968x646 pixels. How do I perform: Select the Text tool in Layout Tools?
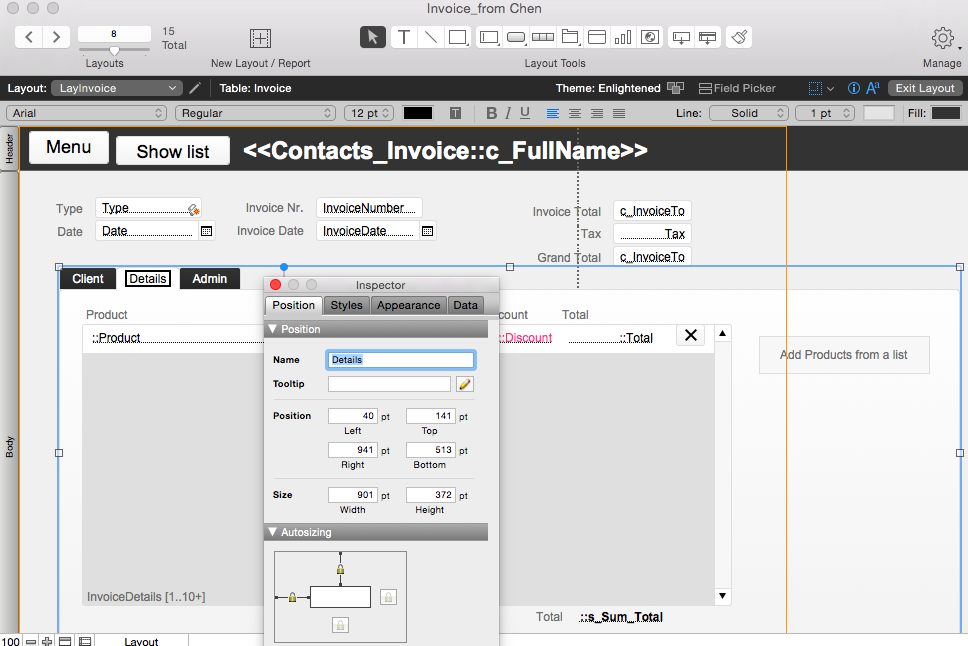pos(404,37)
